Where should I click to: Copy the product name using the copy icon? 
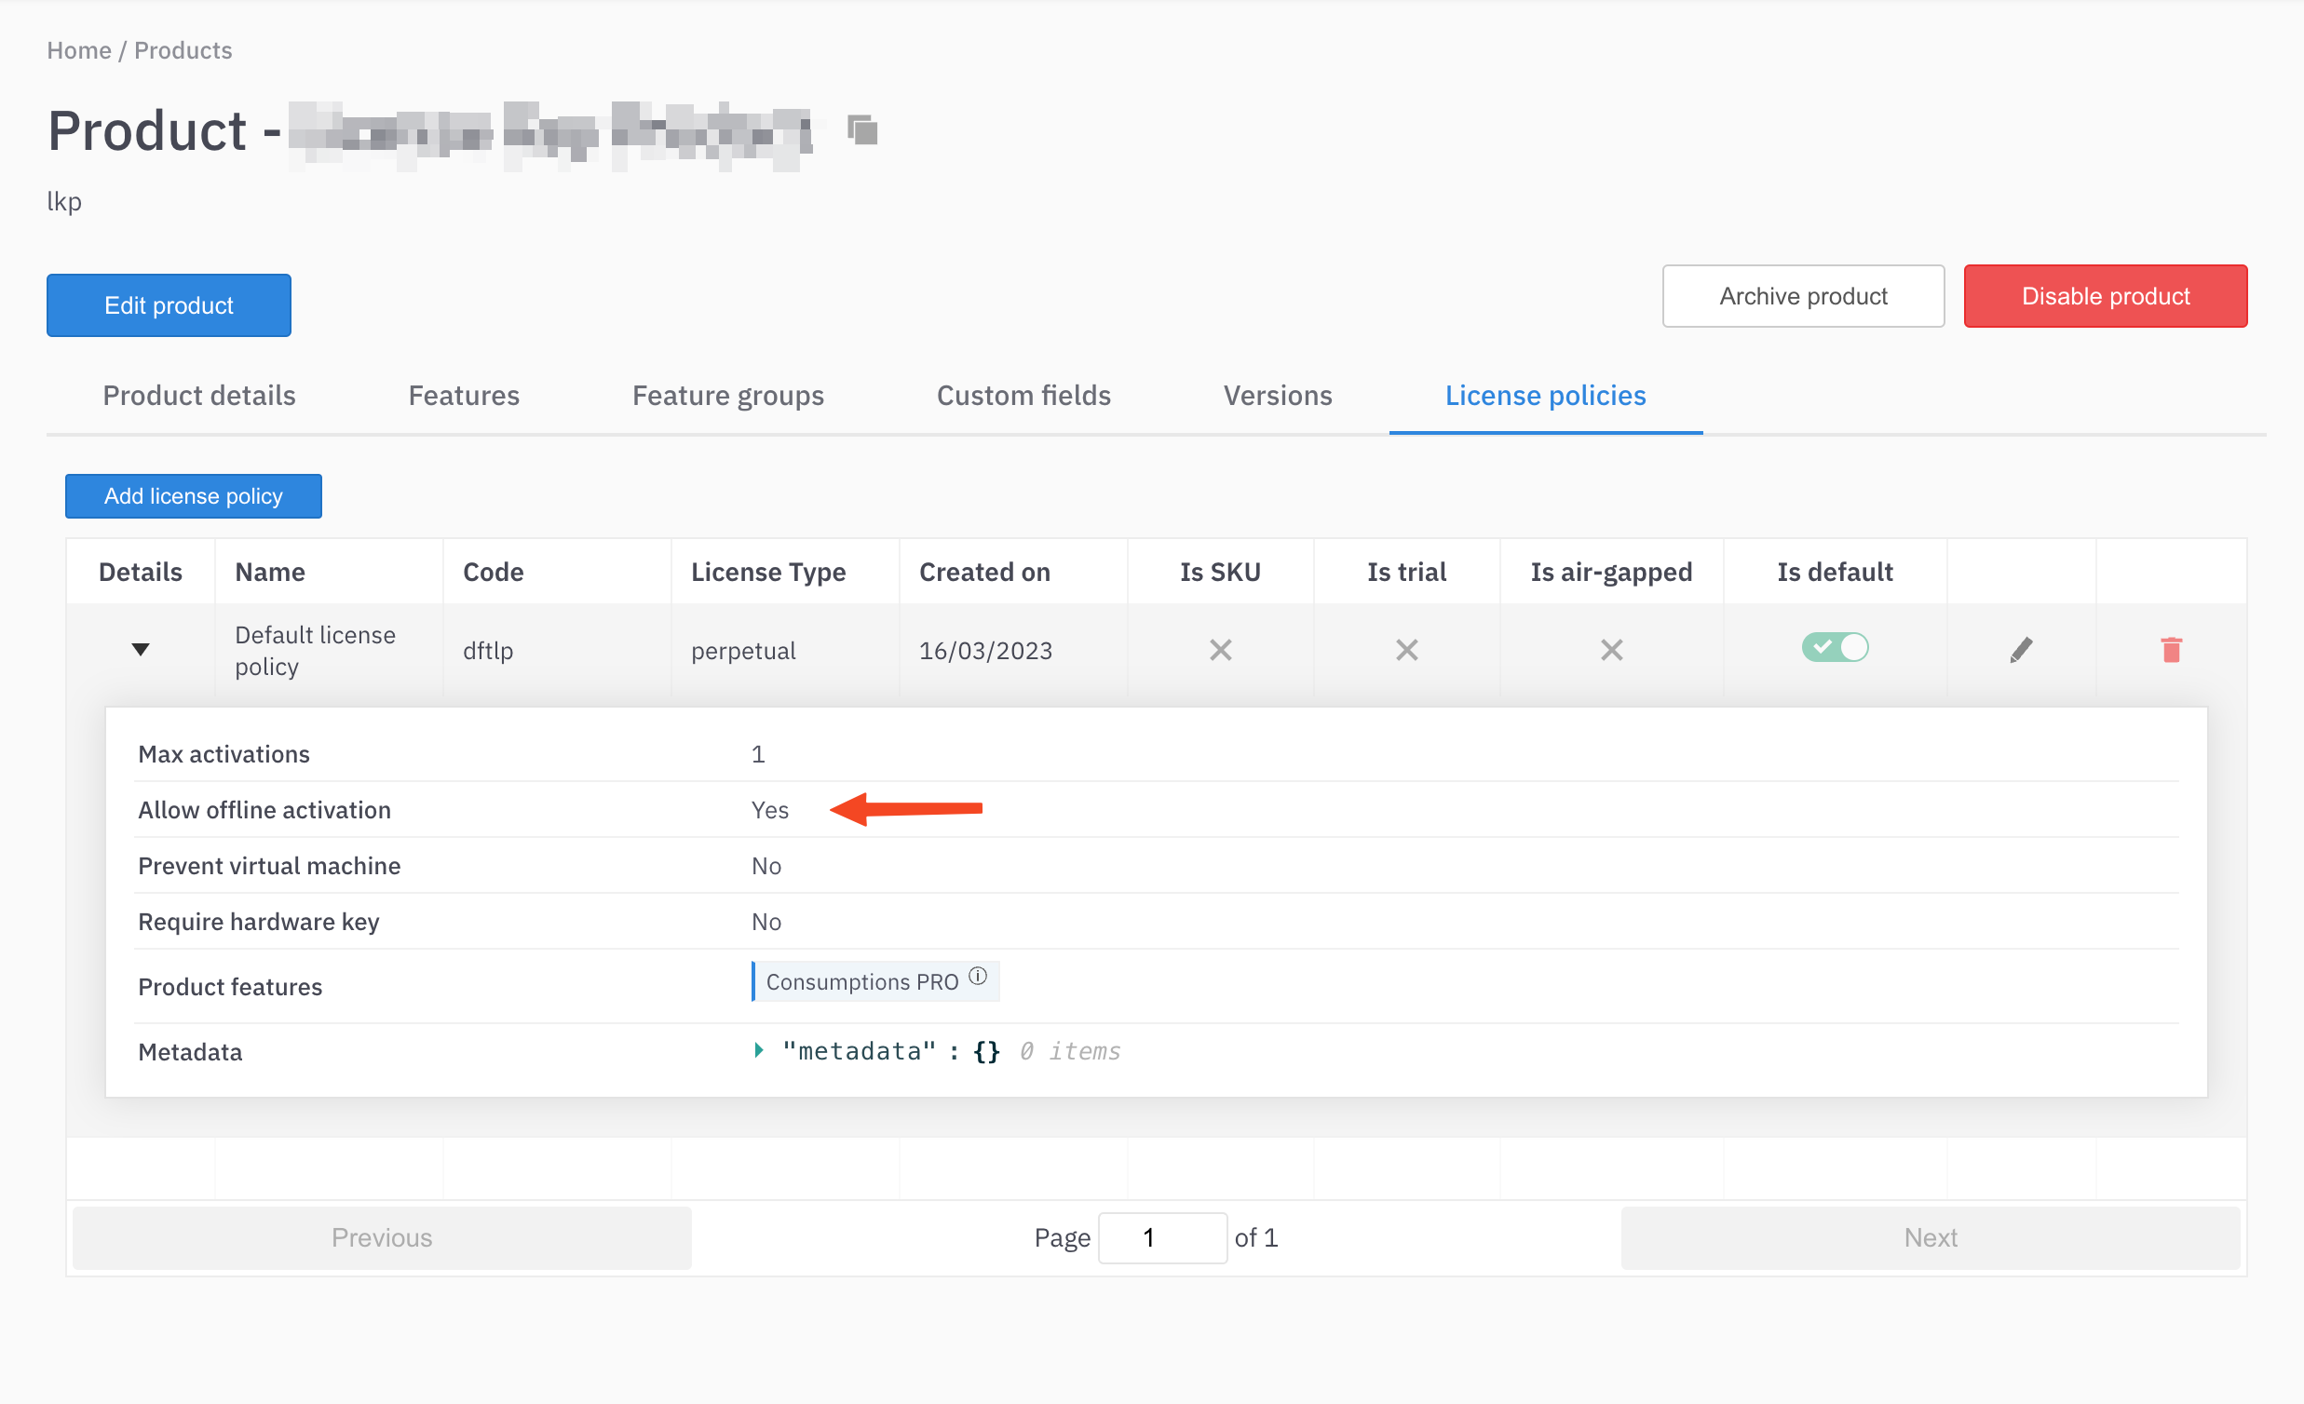862,130
